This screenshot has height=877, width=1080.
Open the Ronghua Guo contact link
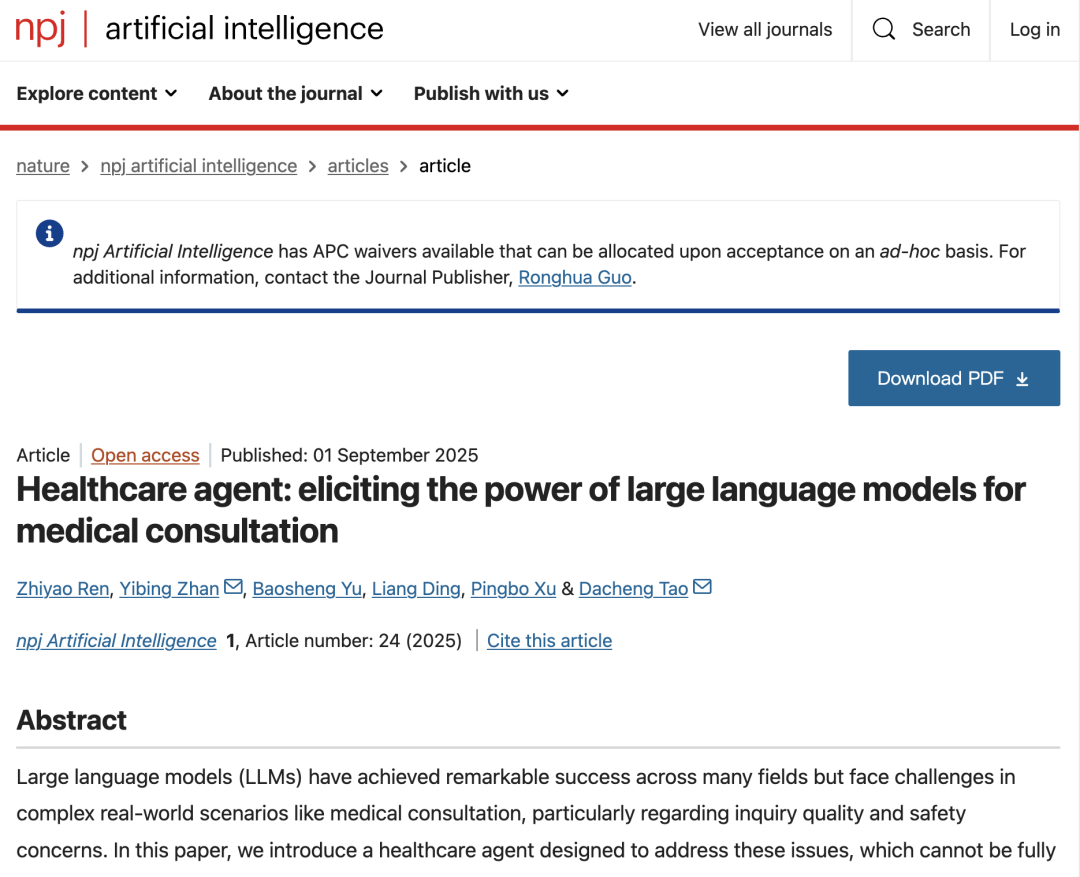(574, 277)
